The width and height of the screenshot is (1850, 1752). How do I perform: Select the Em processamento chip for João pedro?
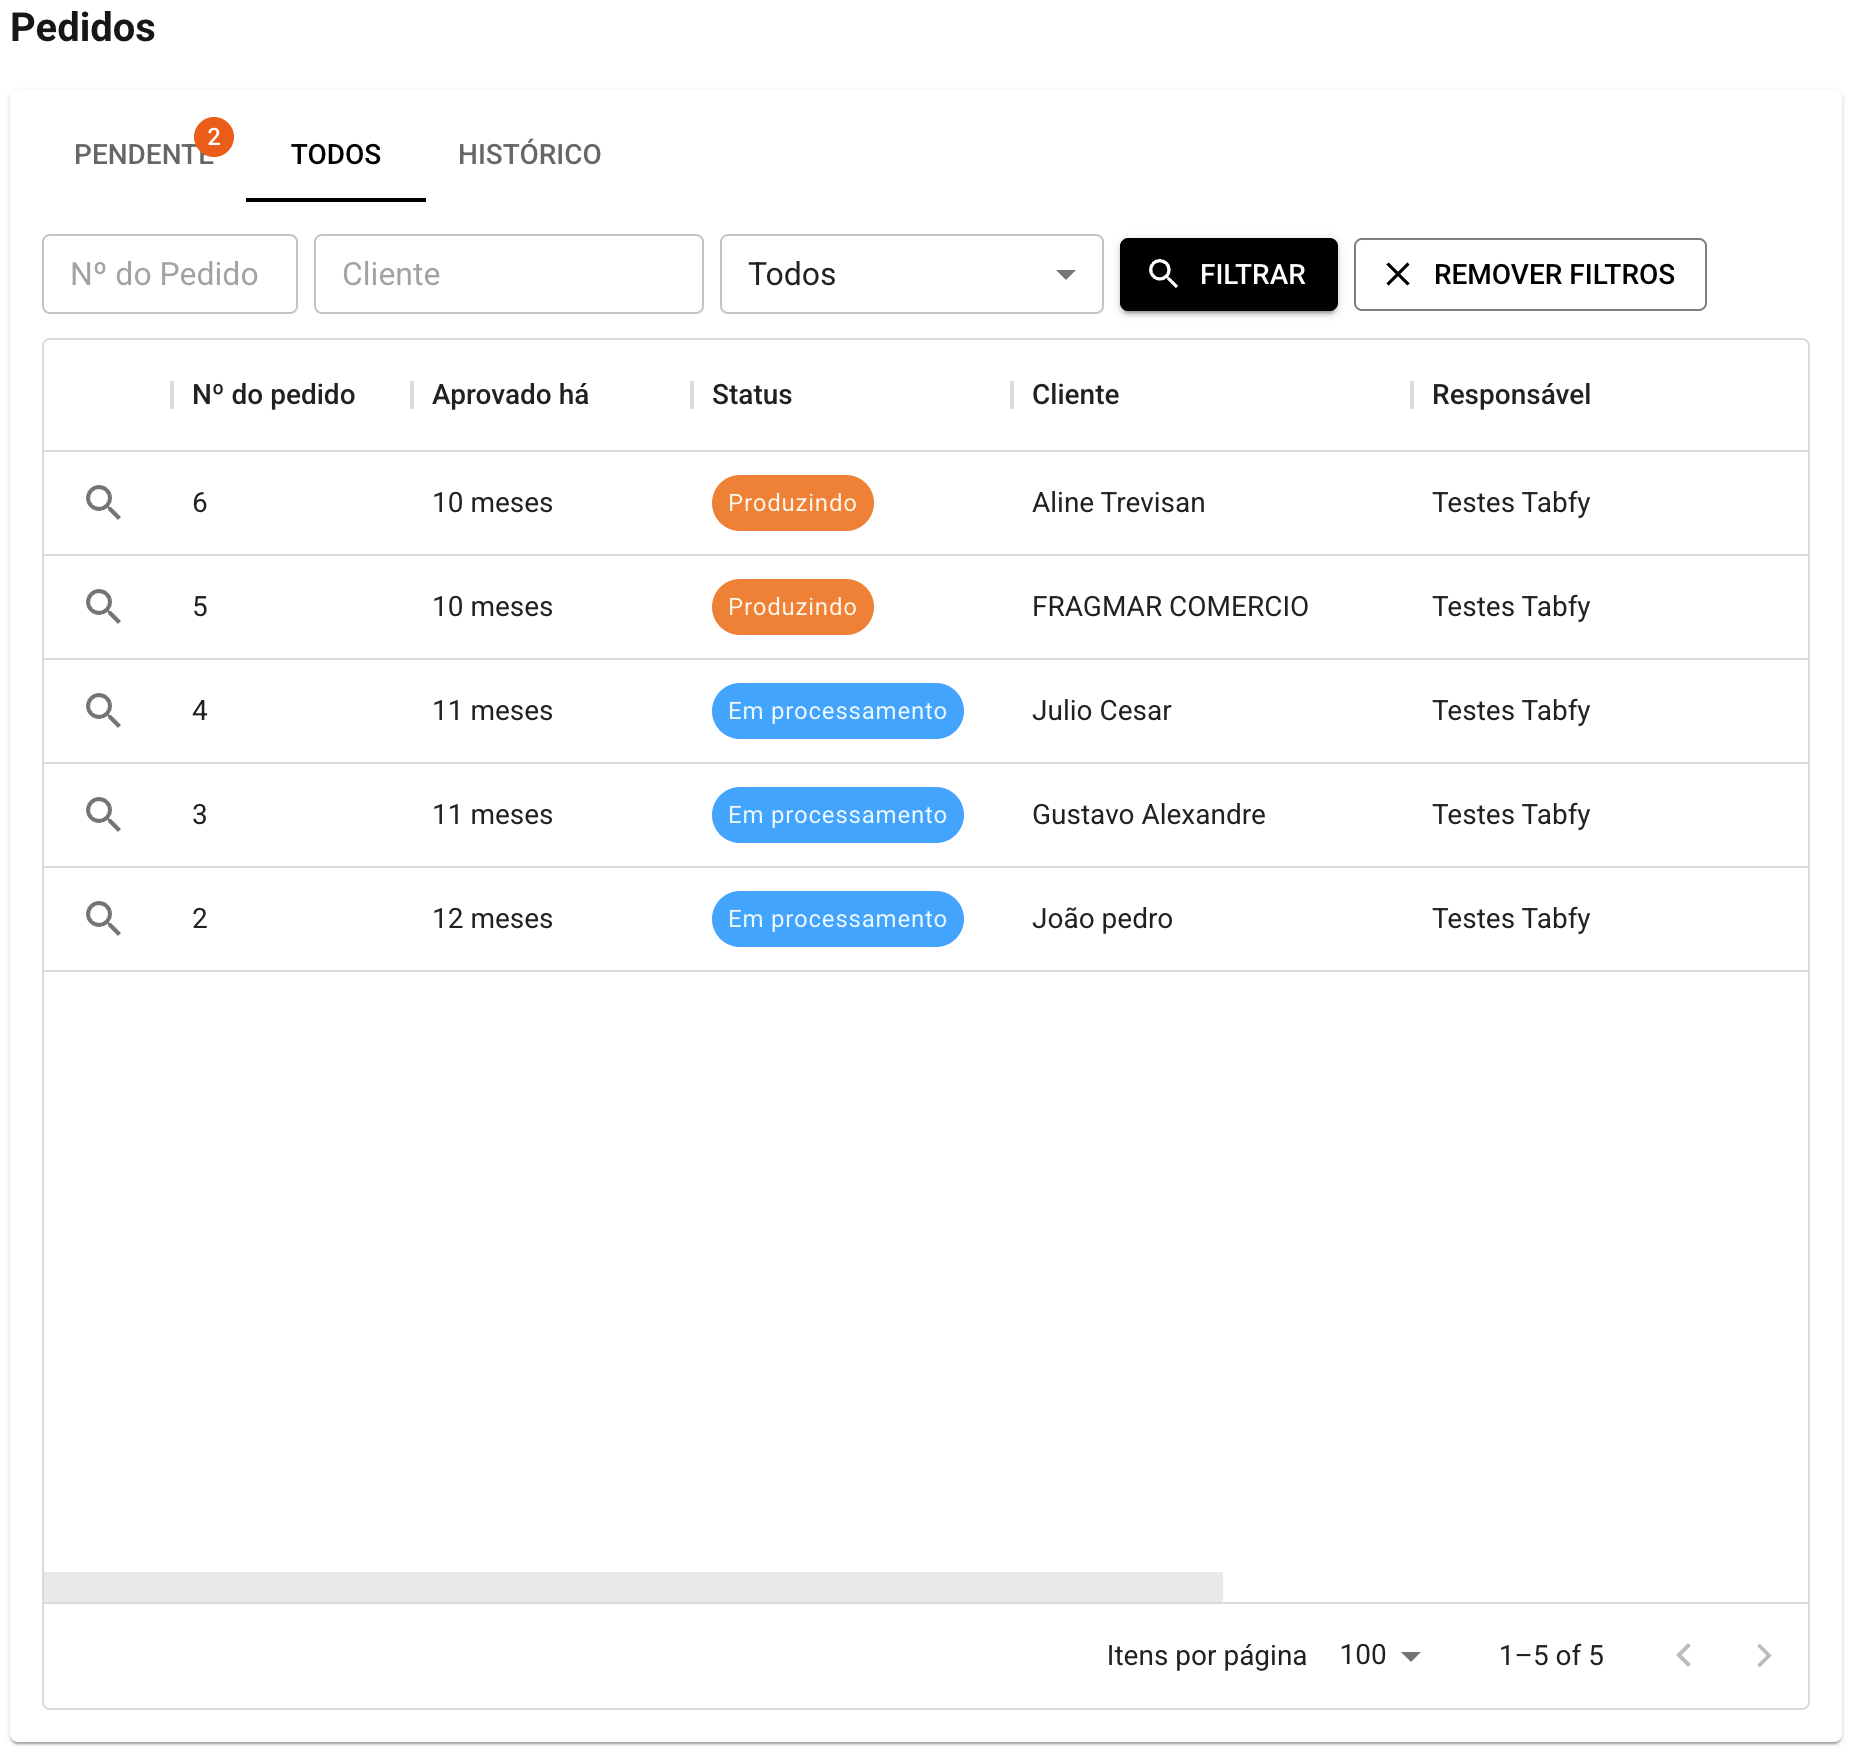click(837, 918)
